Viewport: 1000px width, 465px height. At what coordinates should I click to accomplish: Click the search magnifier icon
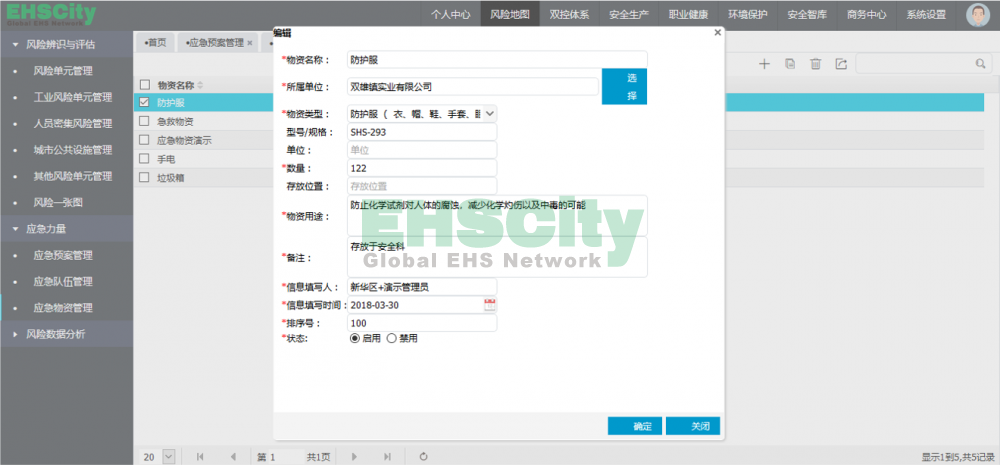980,64
